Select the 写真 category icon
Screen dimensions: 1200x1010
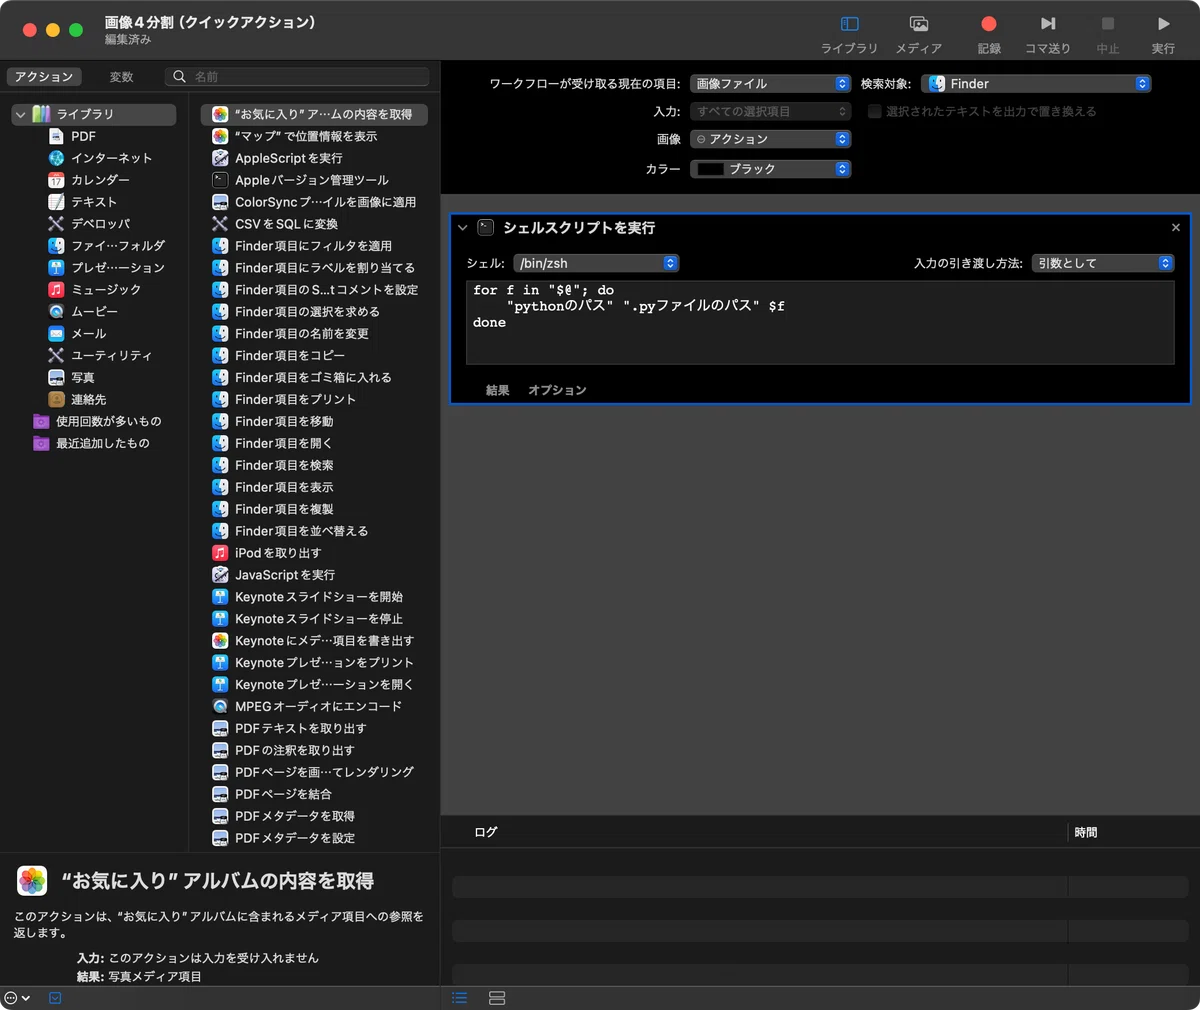pyautogui.click(x=56, y=377)
